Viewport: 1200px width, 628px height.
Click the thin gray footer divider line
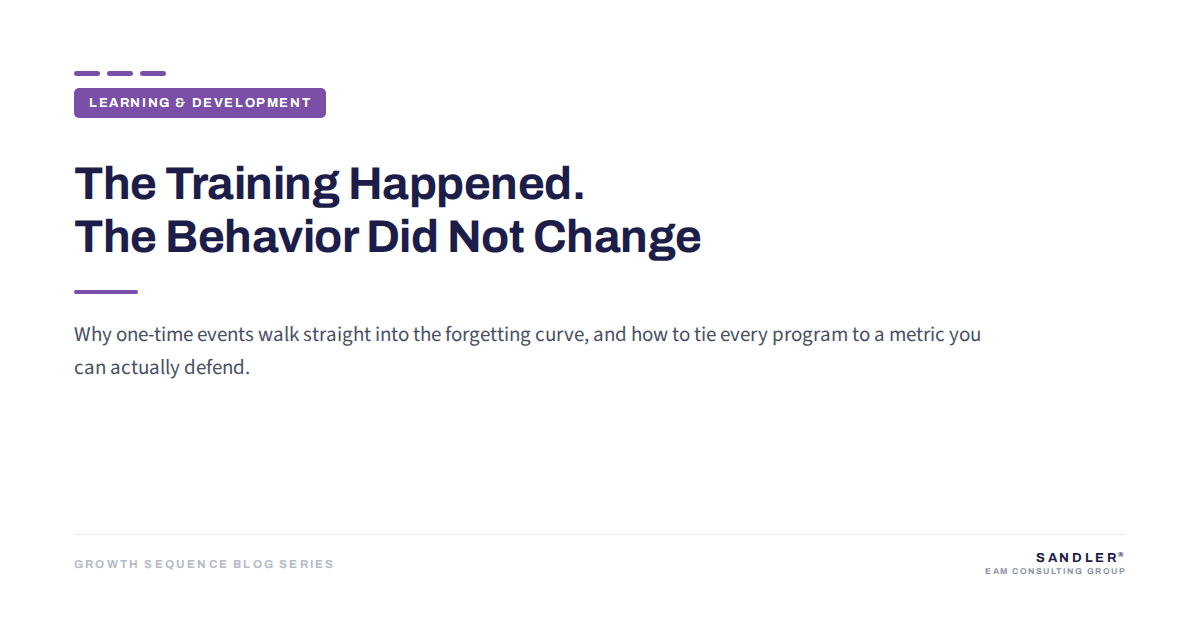pos(600,535)
